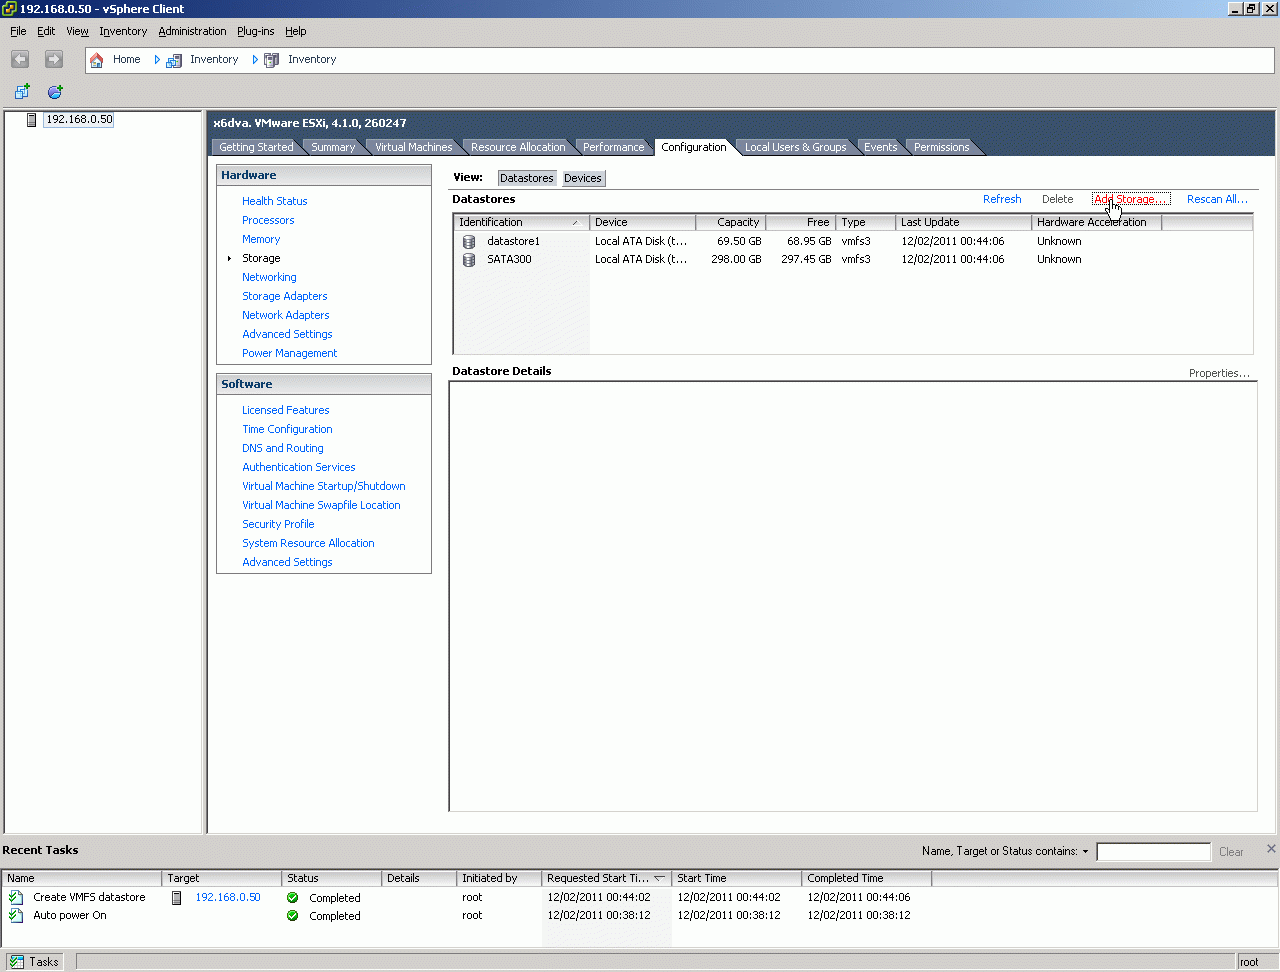The height and width of the screenshot is (972, 1280).
Task: Click the Delete datastore link
Action: (x=1057, y=199)
